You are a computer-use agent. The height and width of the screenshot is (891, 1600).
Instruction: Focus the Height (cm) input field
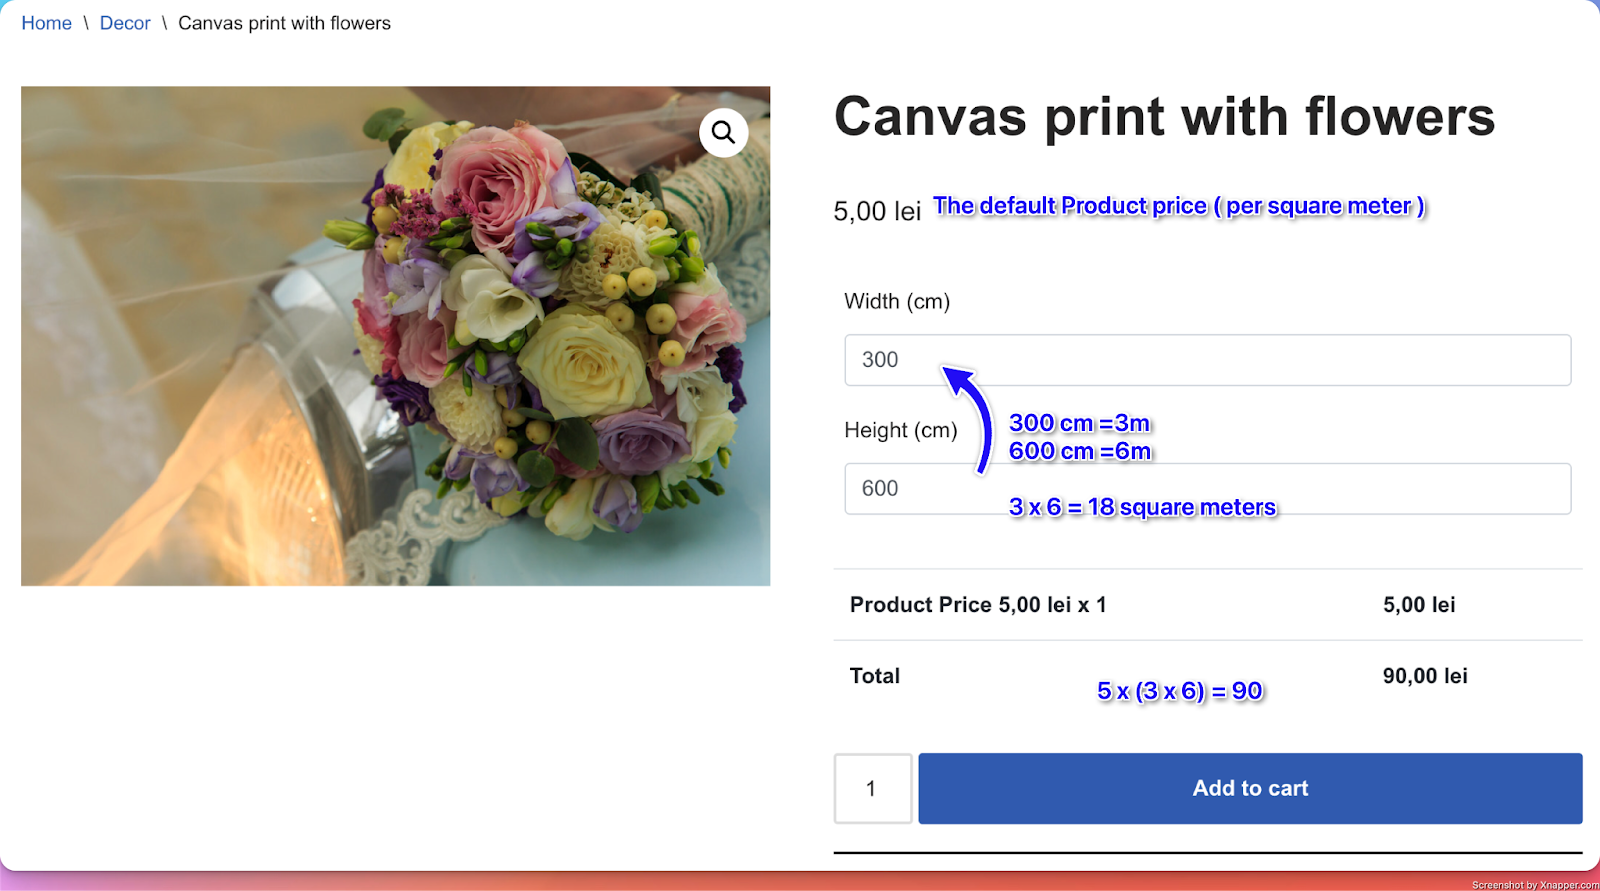click(1207, 489)
